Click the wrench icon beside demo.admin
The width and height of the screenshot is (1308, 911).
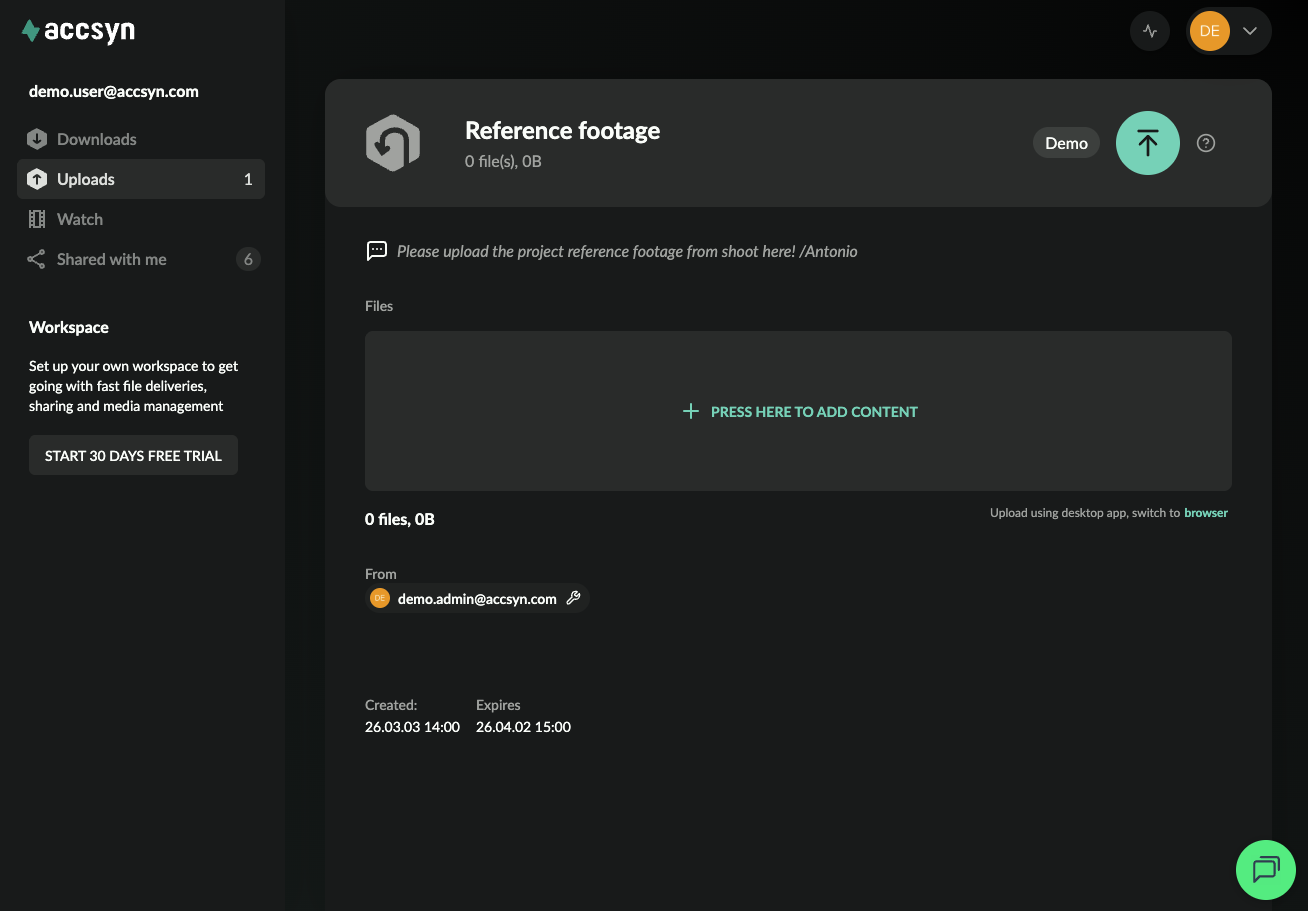(573, 598)
